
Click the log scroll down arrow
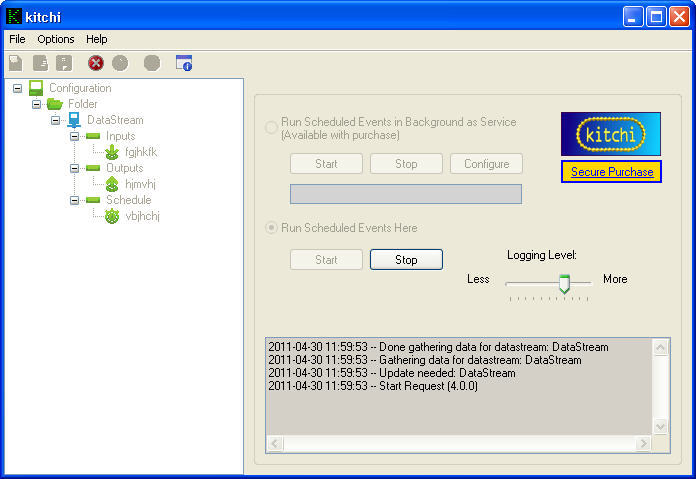[x=660, y=427]
